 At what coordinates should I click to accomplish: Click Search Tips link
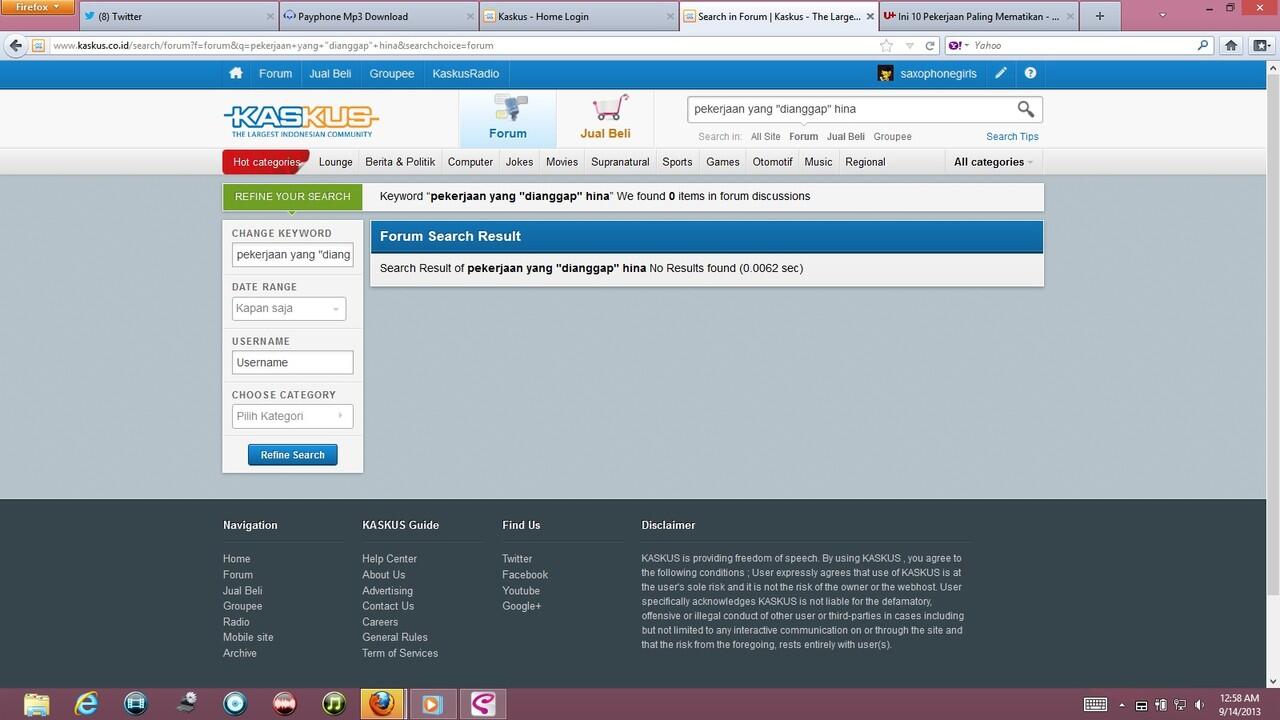tap(1012, 137)
